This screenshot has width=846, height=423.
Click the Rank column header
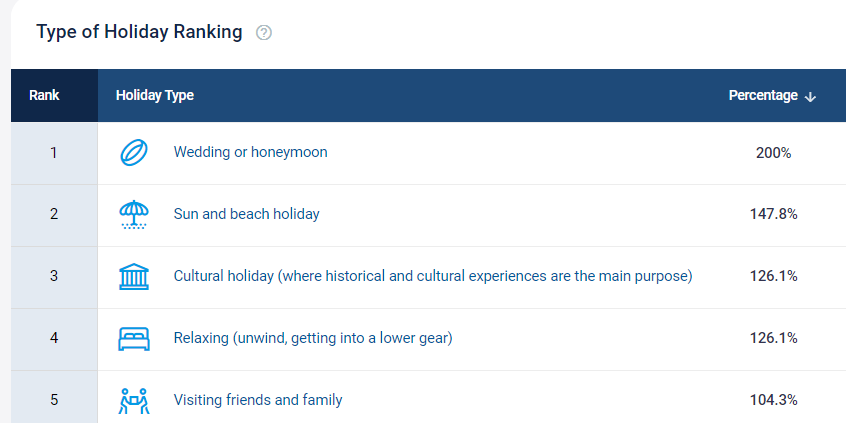(x=44, y=95)
